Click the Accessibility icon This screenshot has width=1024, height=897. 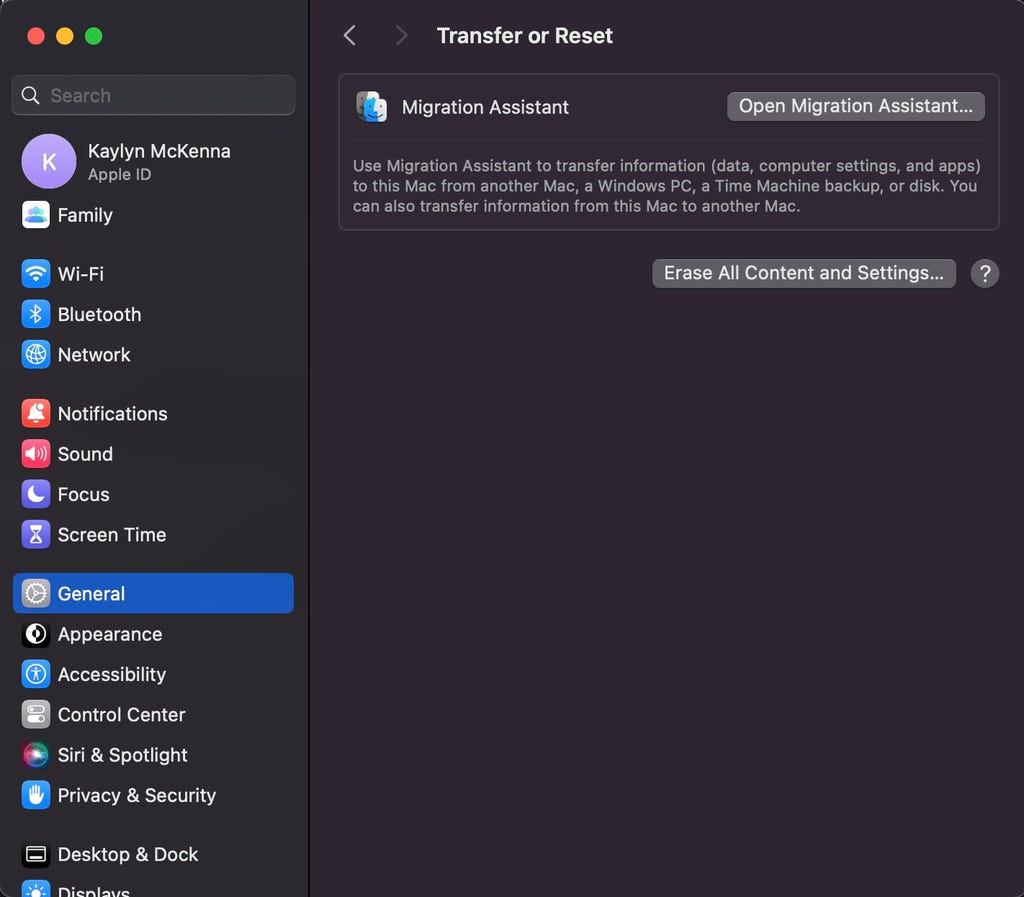(x=36, y=675)
